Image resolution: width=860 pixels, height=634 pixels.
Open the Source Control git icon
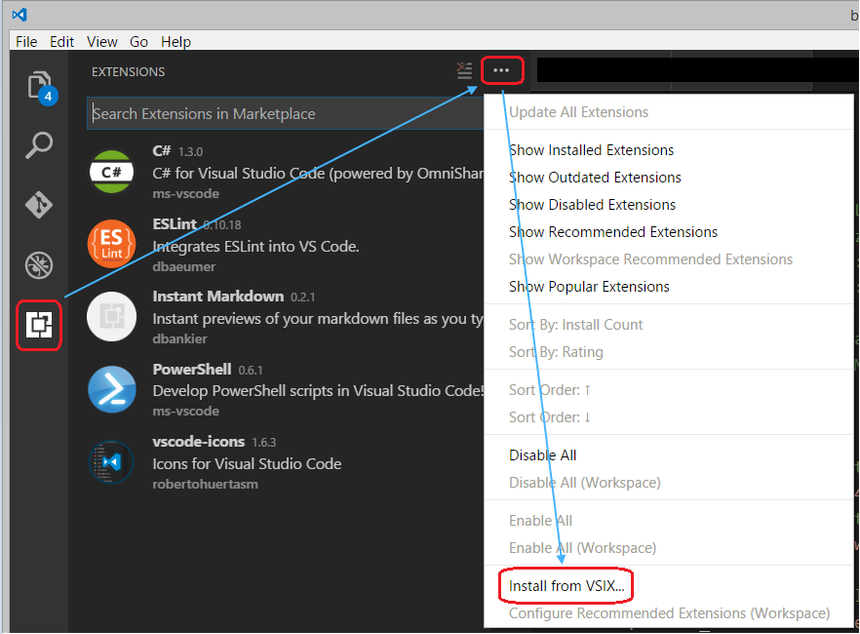click(39, 205)
